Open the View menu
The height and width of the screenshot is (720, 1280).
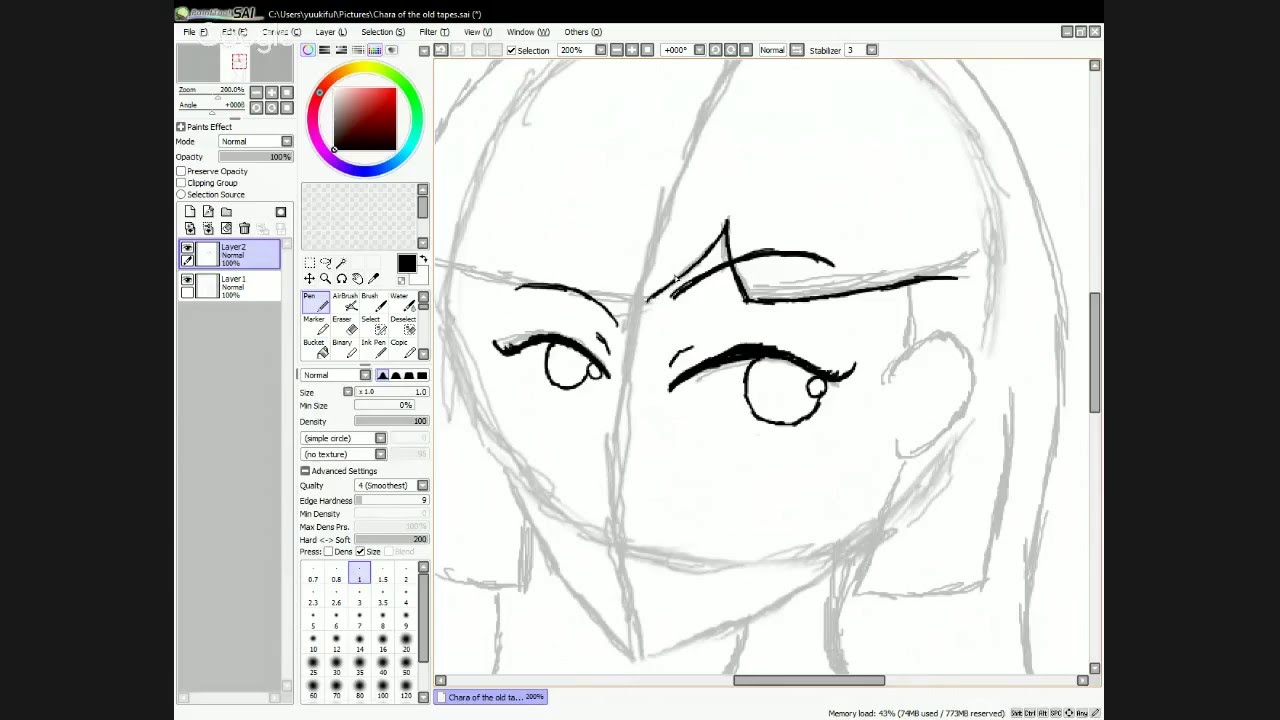coord(477,32)
